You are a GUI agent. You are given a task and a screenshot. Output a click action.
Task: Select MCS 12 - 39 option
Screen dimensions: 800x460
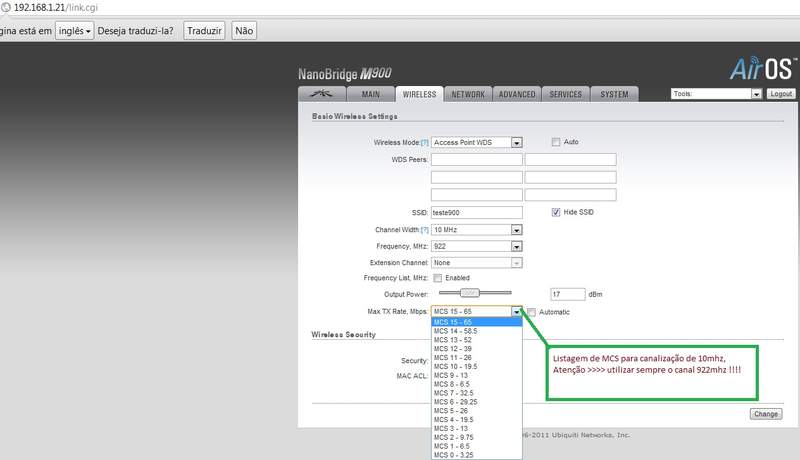477,349
